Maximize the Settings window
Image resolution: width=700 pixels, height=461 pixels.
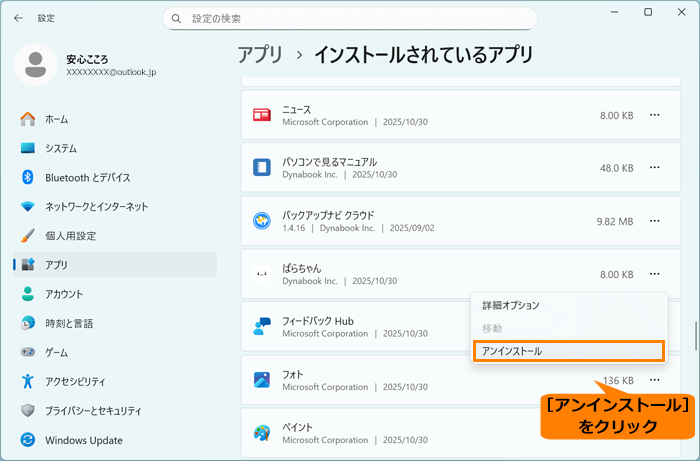tap(648, 12)
